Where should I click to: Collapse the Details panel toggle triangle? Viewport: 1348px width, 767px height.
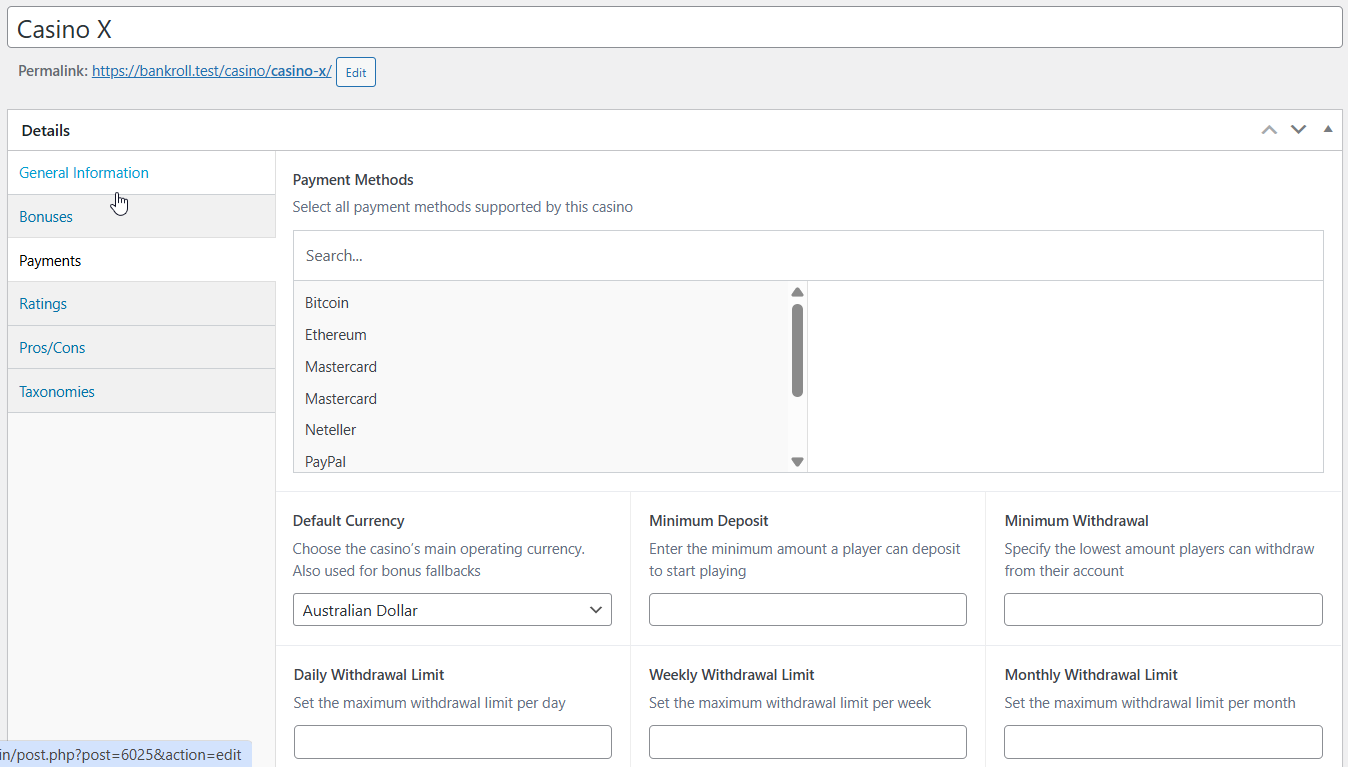(x=1328, y=129)
